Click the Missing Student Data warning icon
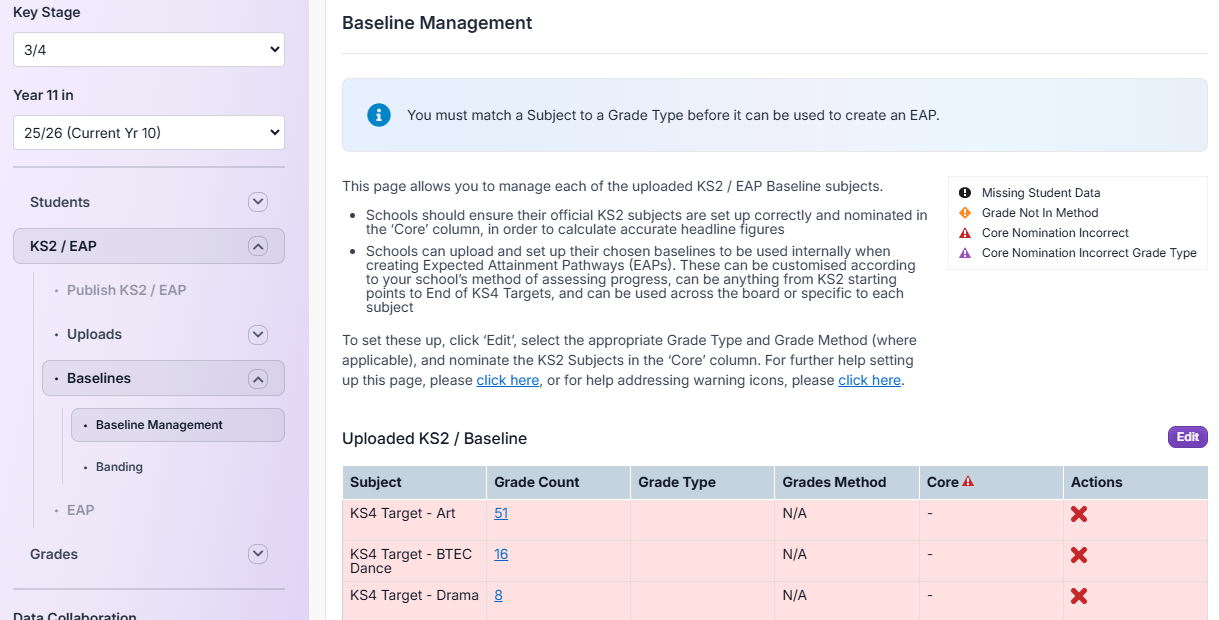 coord(963,192)
